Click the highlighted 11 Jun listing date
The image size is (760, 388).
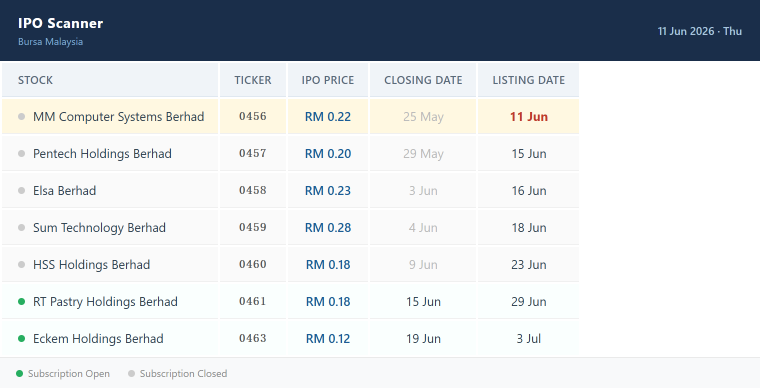coord(529,117)
